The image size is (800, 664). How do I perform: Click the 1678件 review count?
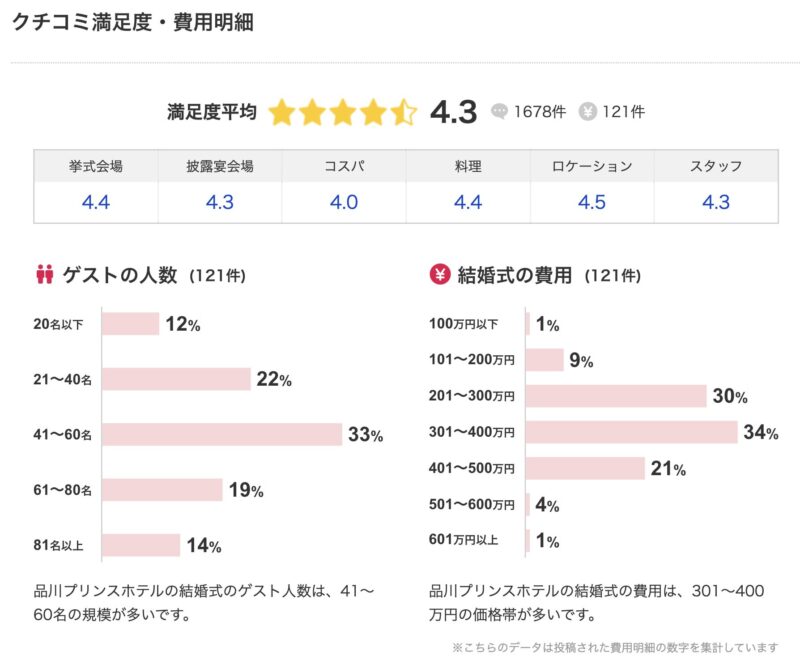pos(538,112)
